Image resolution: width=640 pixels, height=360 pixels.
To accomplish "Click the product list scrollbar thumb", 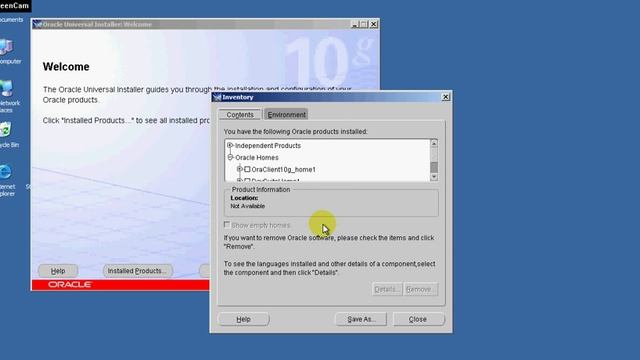I will 434,167.
